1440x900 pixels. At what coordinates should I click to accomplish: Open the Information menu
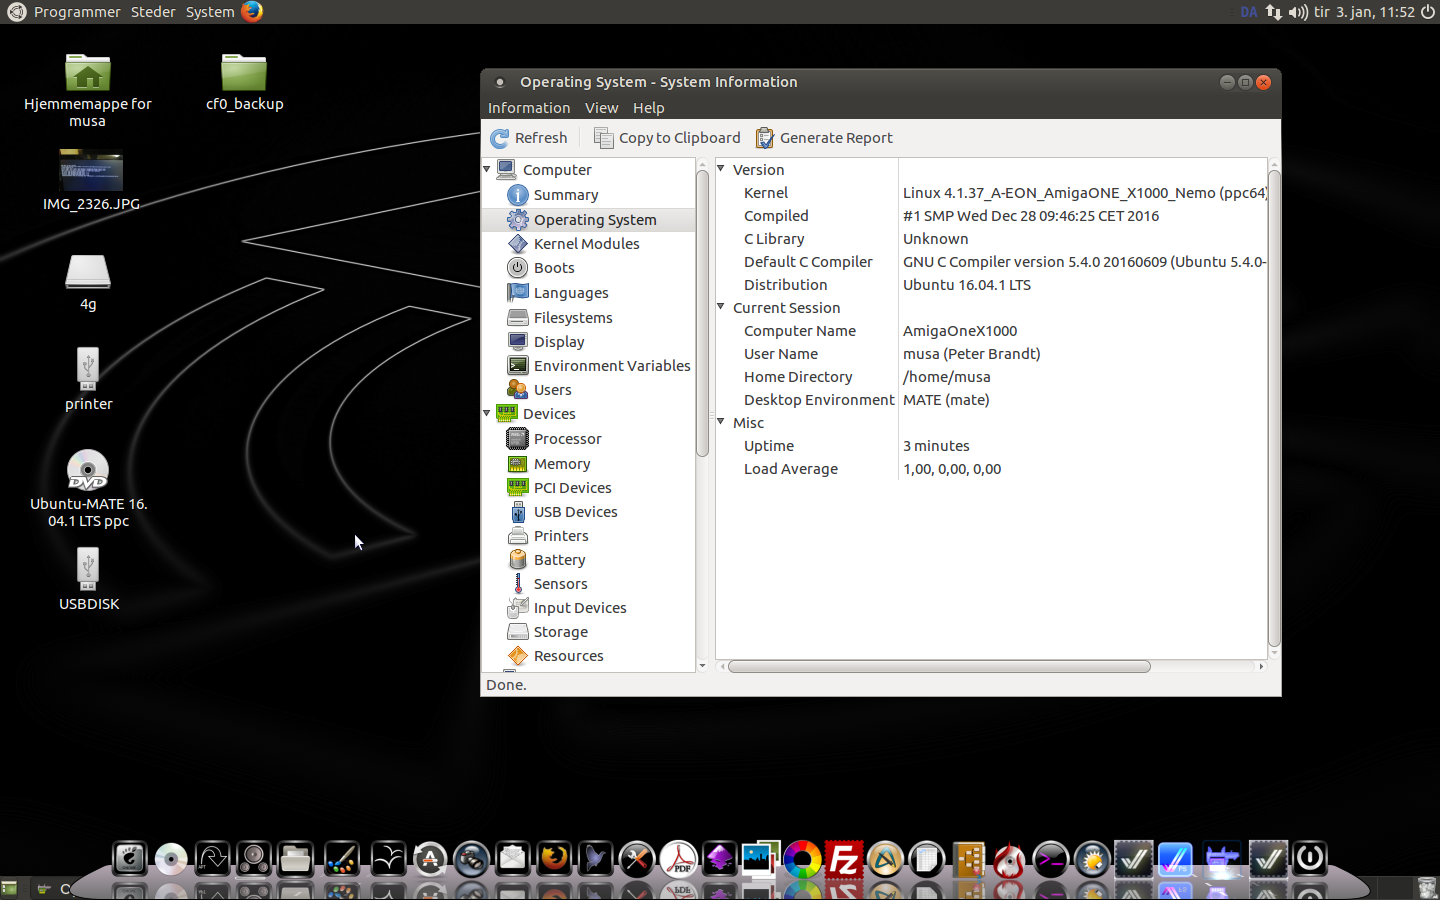(x=528, y=108)
